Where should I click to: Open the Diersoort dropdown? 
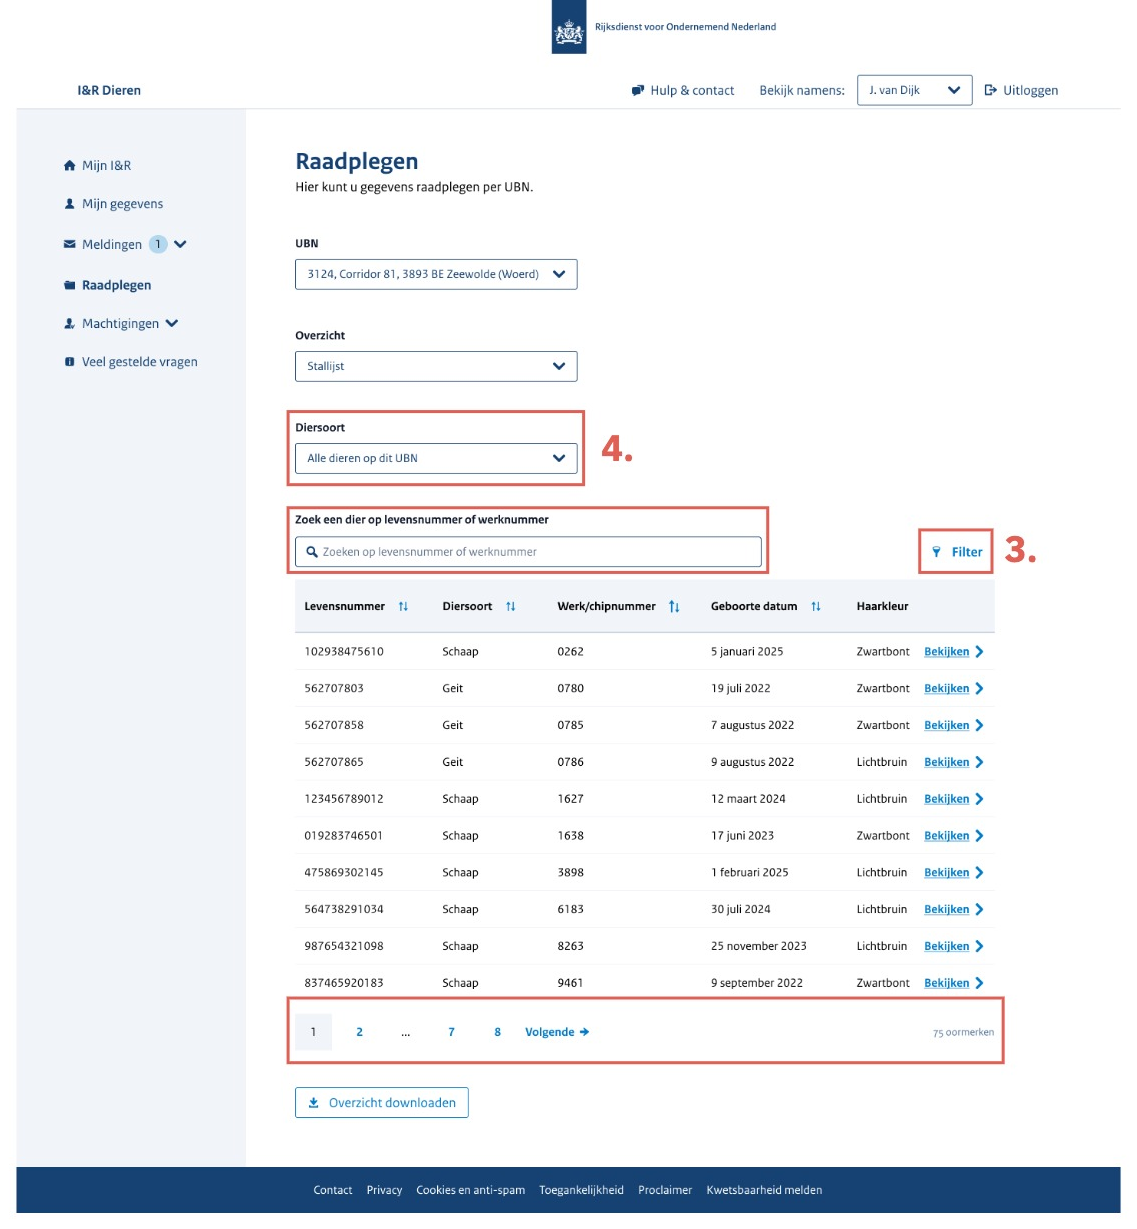coord(436,458)
